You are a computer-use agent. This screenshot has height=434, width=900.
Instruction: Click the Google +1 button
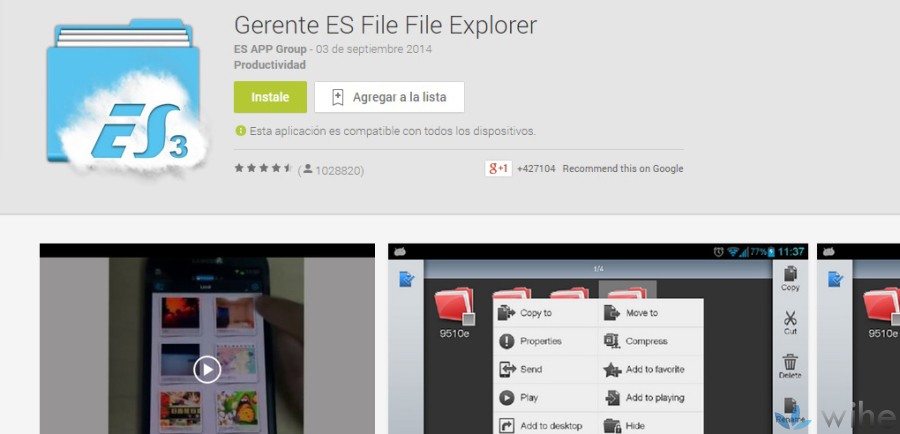[498, 168]
